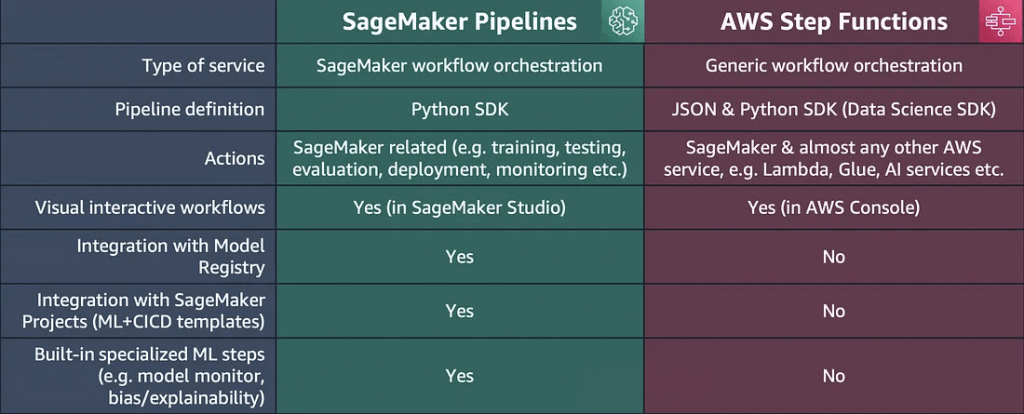Screen dimensions: 1024x414
Task: Click the SageMaker Pipelines brain icon
Action: click(x=623, y=22)
